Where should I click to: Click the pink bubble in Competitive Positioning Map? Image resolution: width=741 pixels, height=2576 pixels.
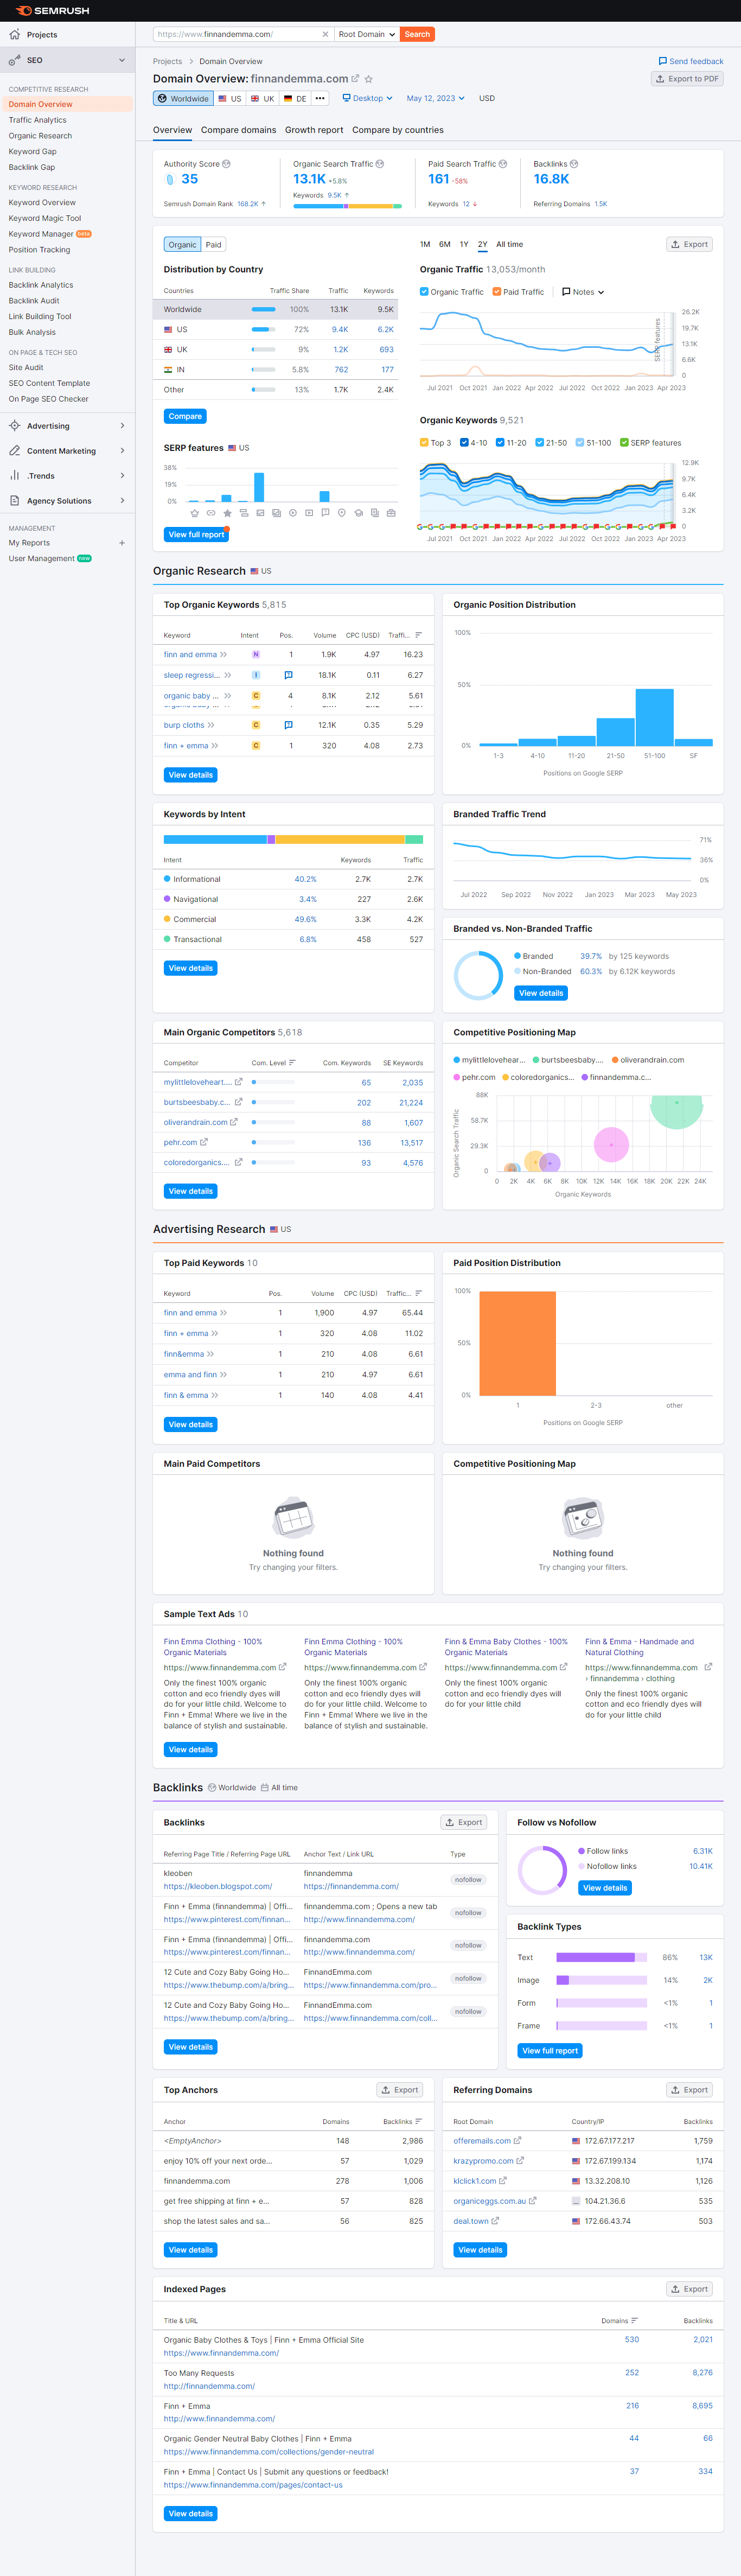click(x=611, y=1144)
